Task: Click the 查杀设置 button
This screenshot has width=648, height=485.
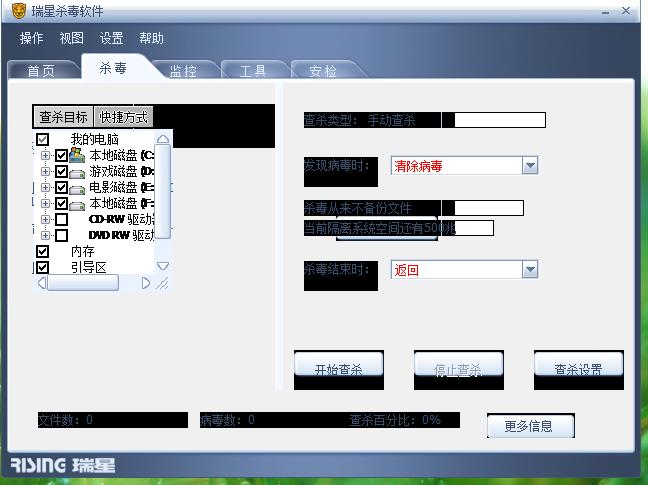Action: (x=579, y=365)
